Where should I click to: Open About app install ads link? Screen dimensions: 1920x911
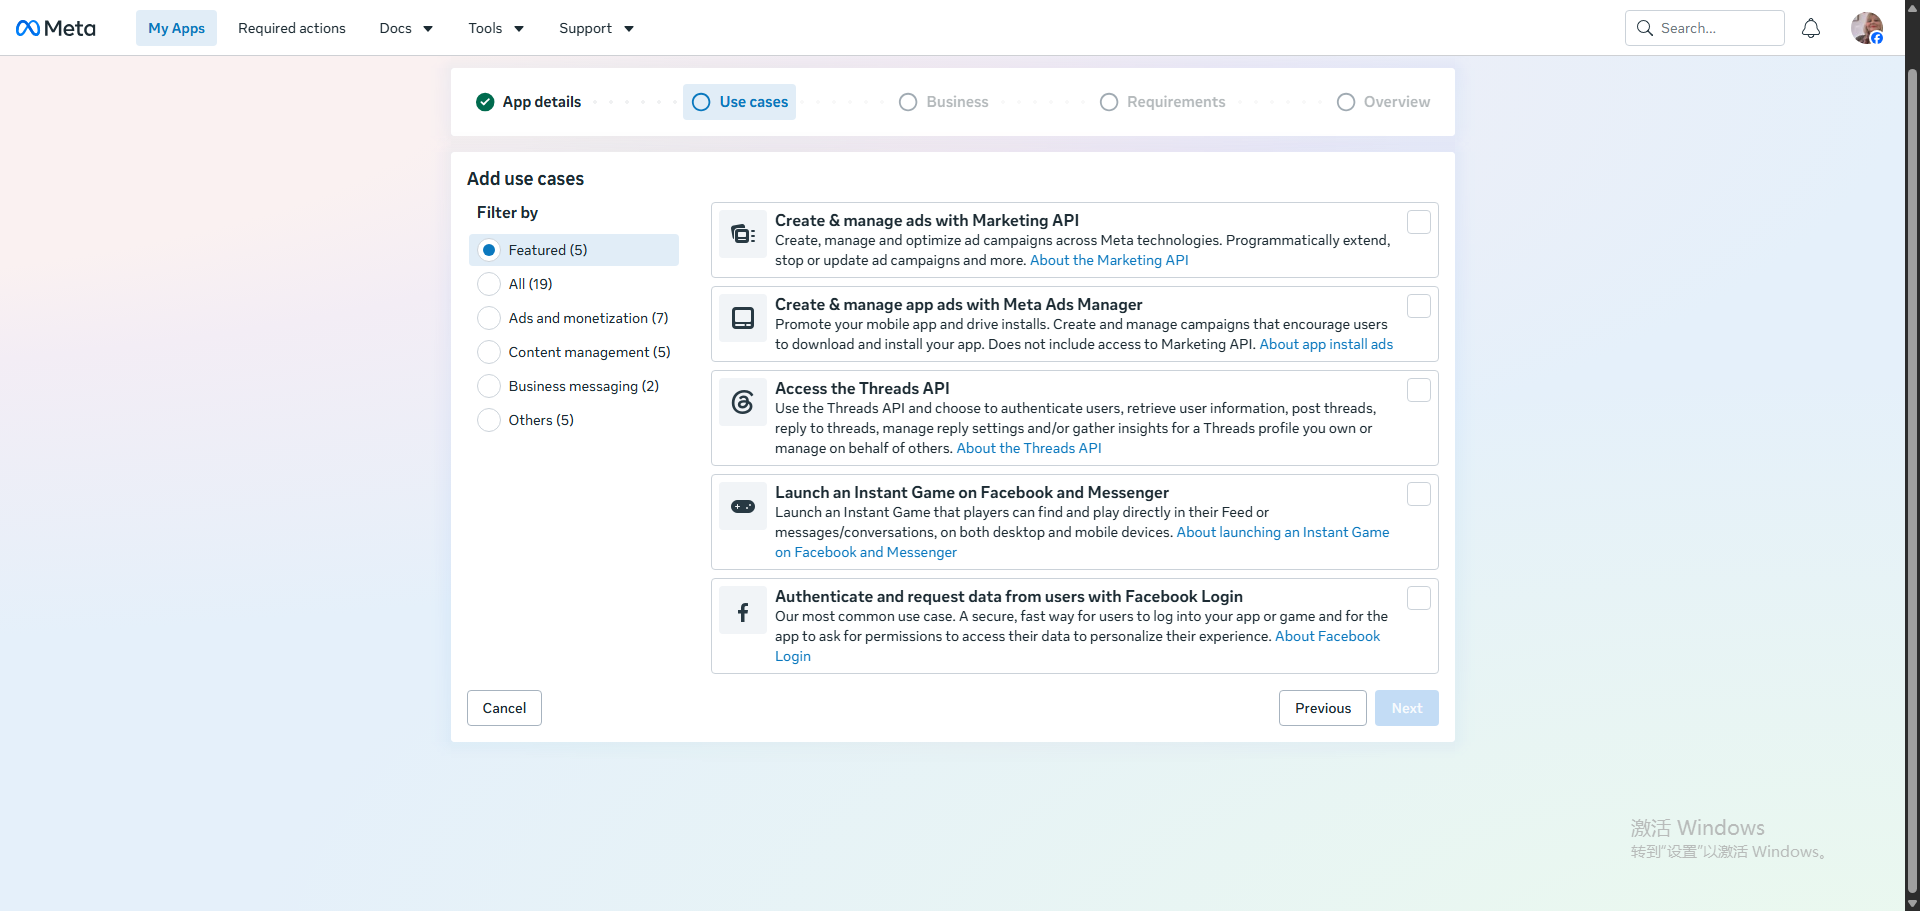click(1326, 344)
